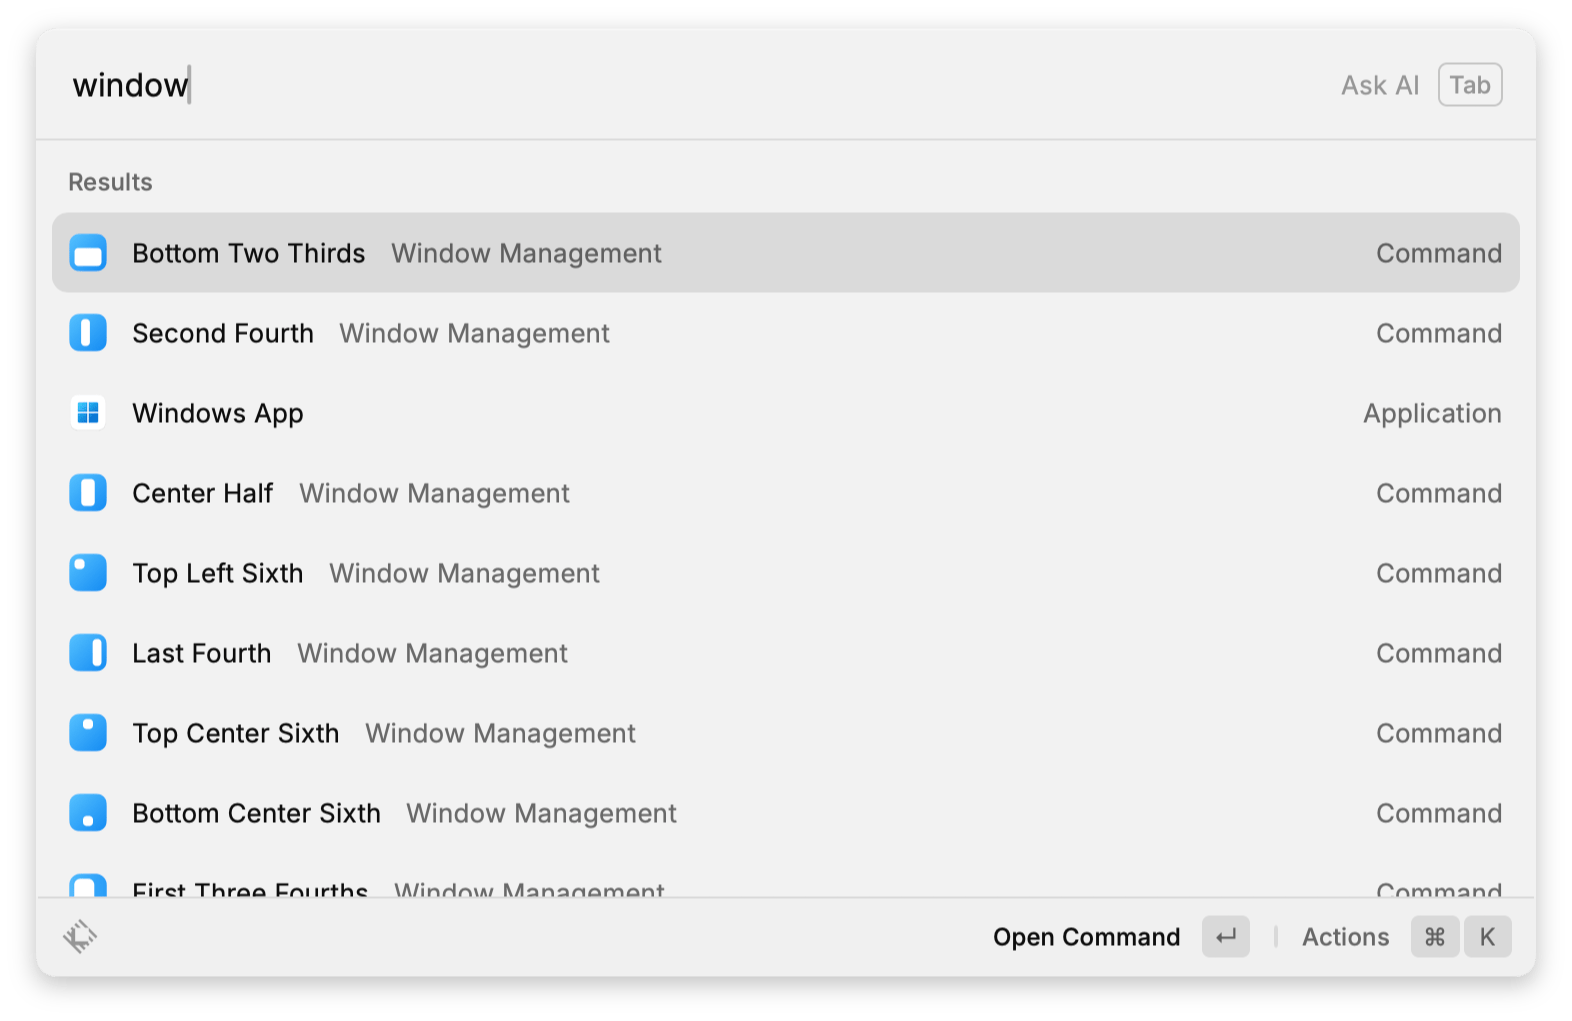Click Ask AI in search bar
This screenshot has height=1021, width=1572.
1380,86
